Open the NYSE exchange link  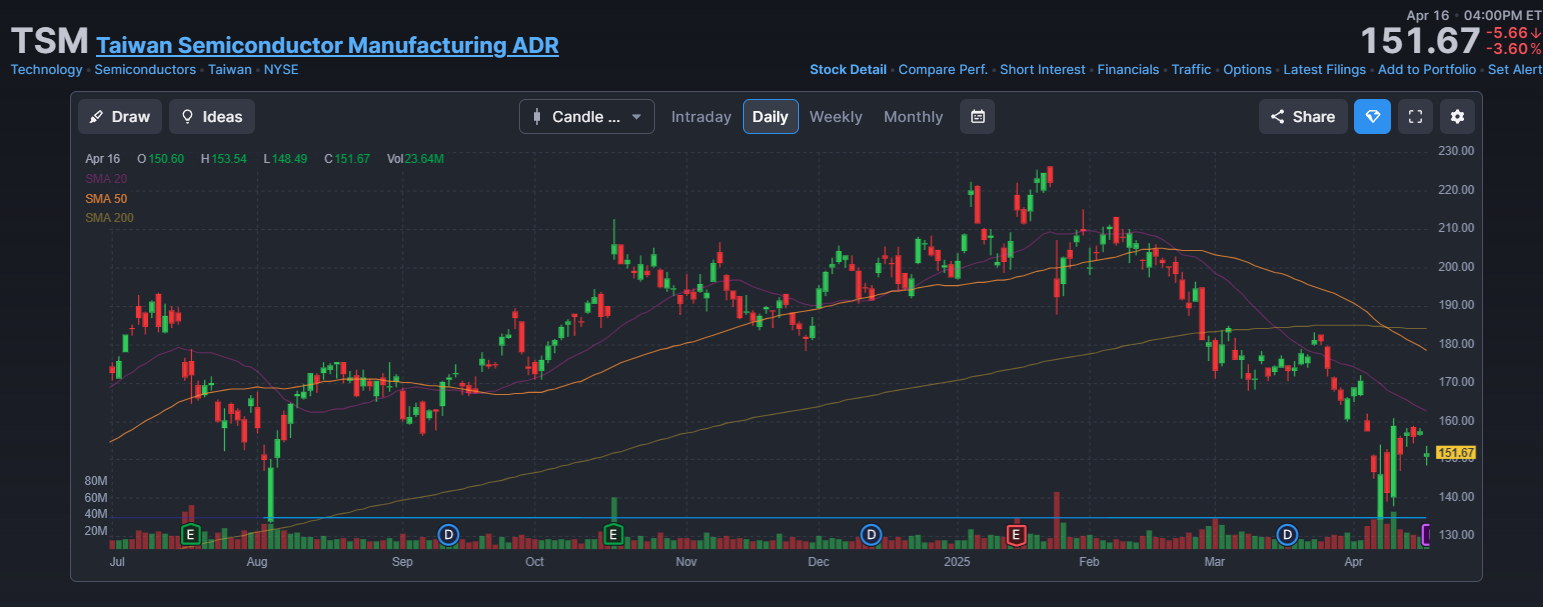[x=281, y=70]
